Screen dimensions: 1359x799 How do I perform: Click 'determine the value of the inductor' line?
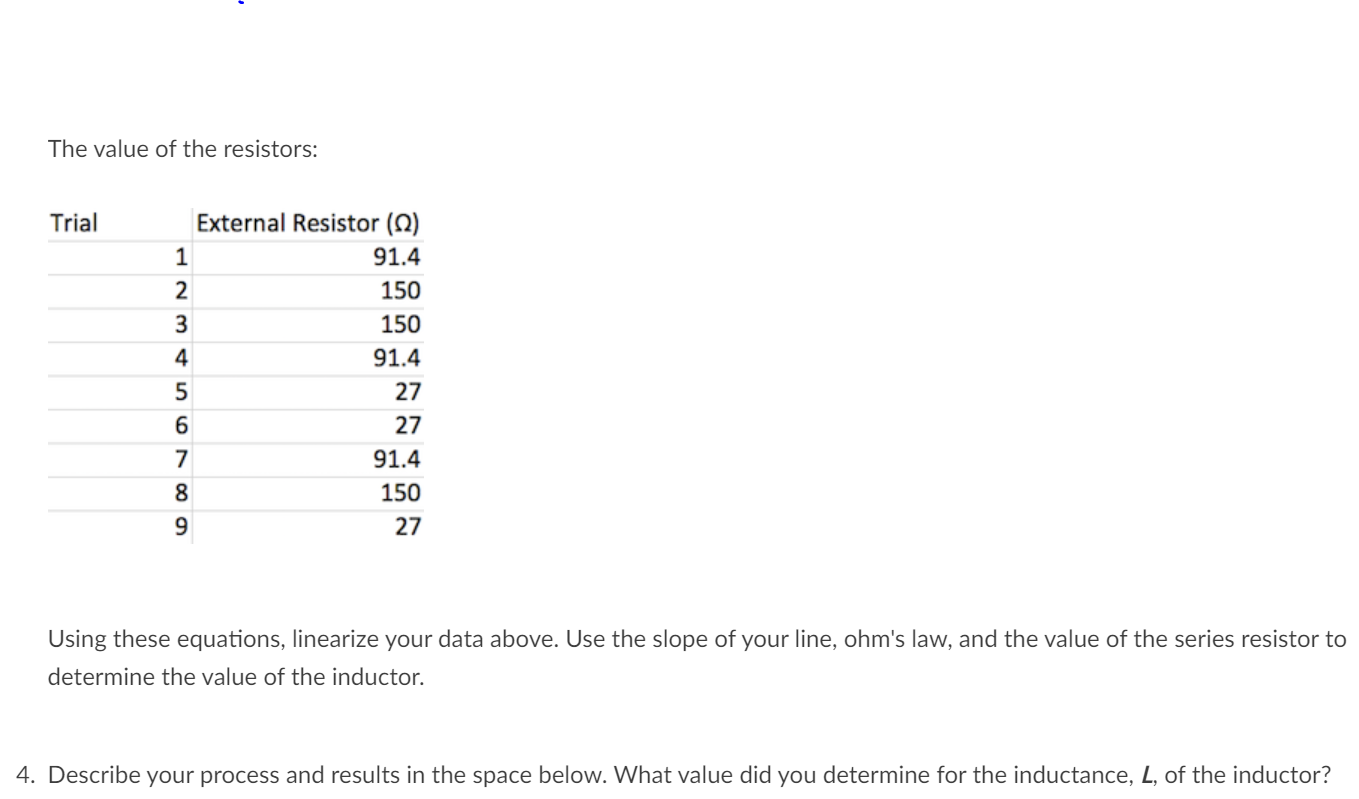click(x=236, y=677)
